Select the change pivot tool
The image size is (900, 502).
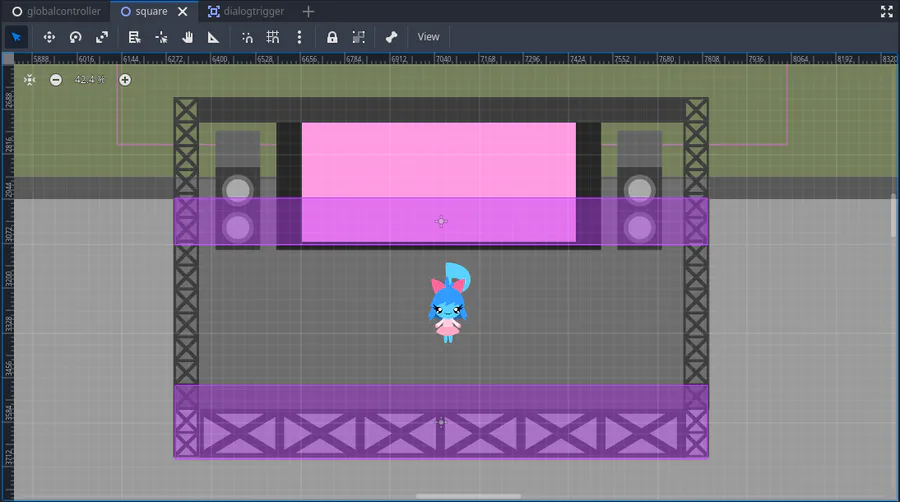coord(161,37)
